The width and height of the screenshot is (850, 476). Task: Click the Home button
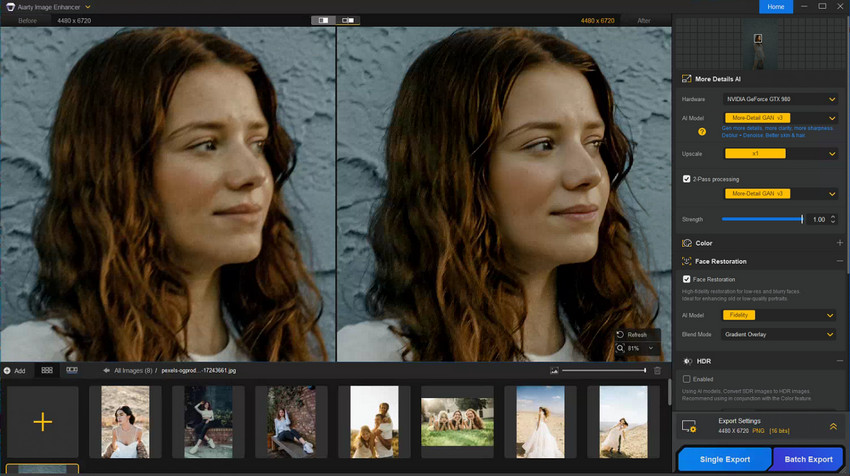point(776,7)
